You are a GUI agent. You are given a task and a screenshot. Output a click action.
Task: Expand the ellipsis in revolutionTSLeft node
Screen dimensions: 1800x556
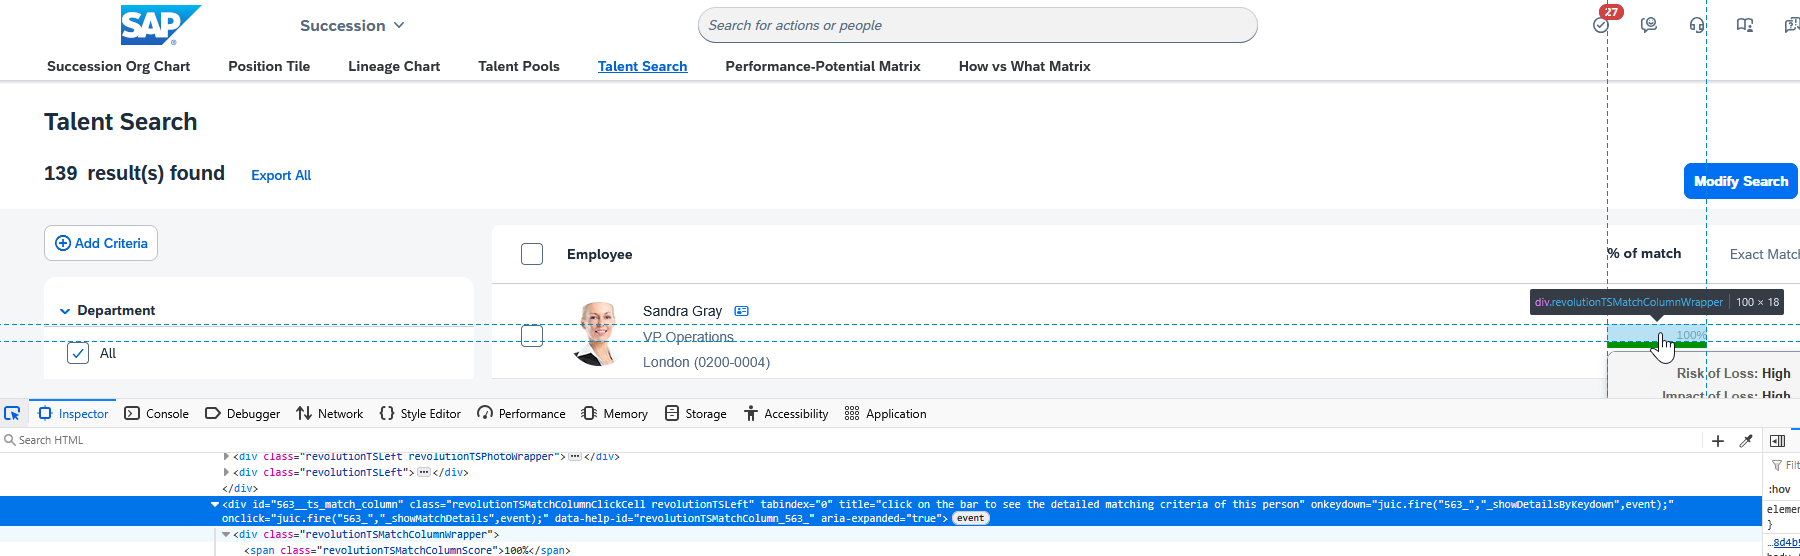coord(424,472)
